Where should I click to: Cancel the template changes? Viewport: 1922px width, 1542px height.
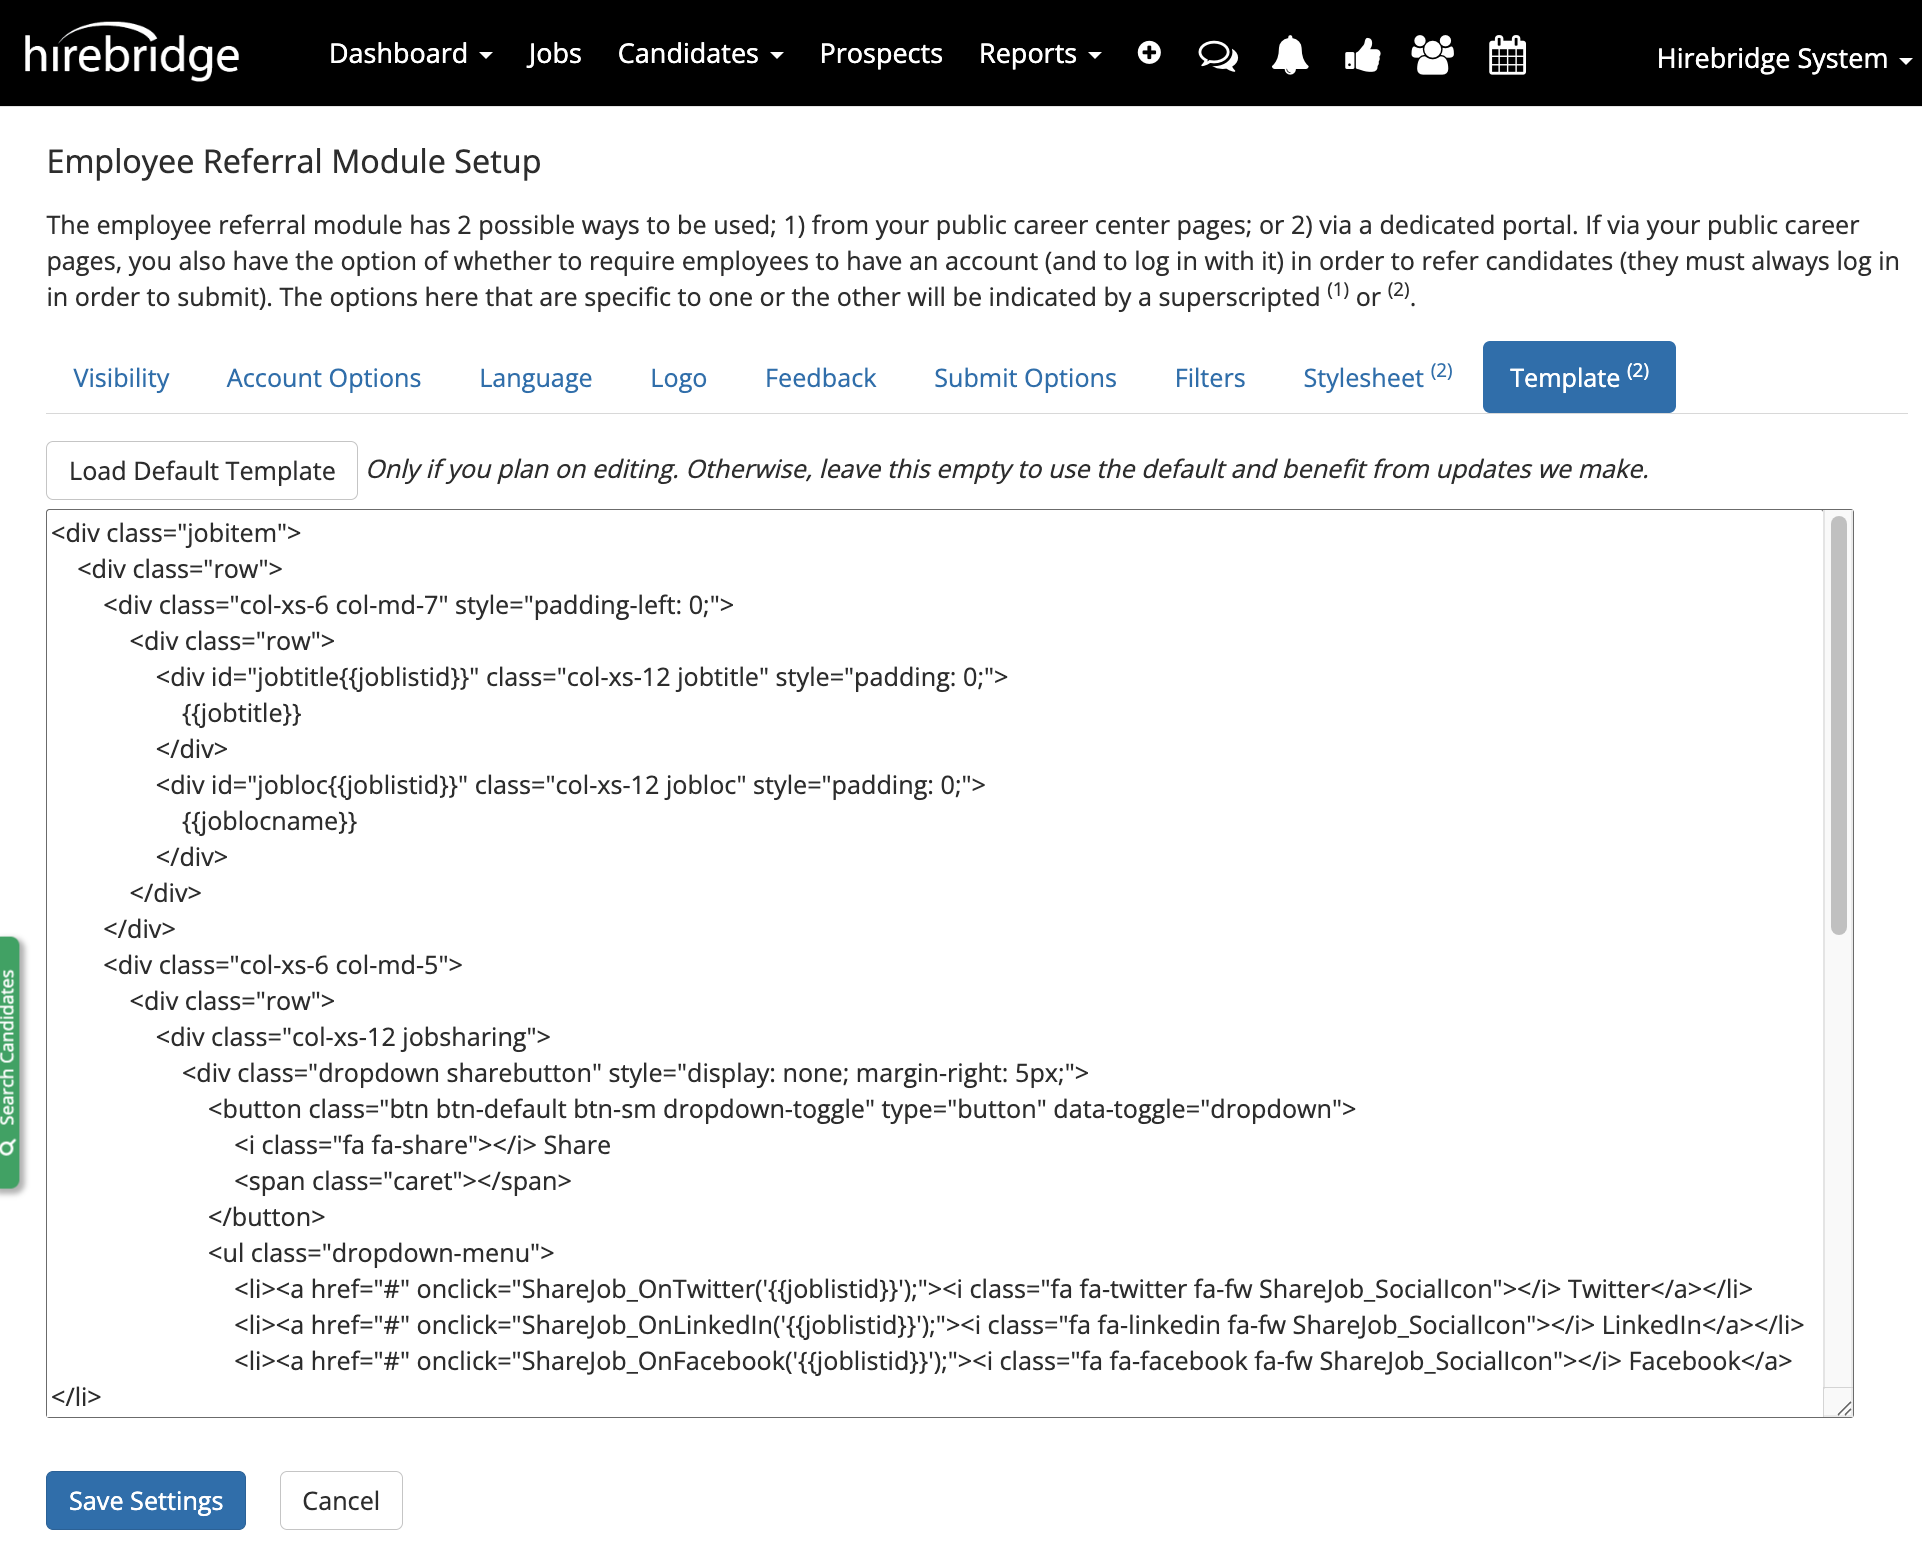click(340, 1500)
